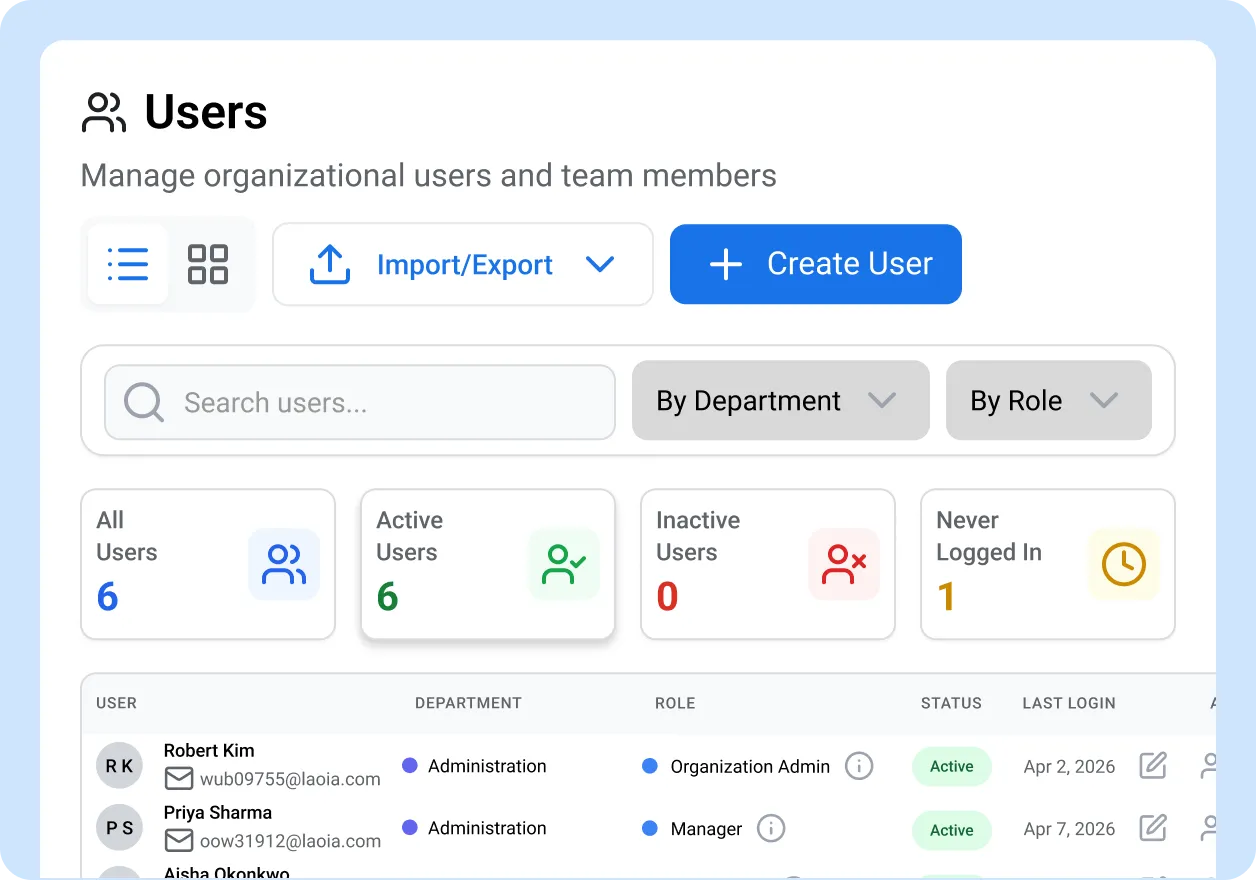
Task: Open the info icon beside Organization Admin role
Action: (x=858, y=766)
